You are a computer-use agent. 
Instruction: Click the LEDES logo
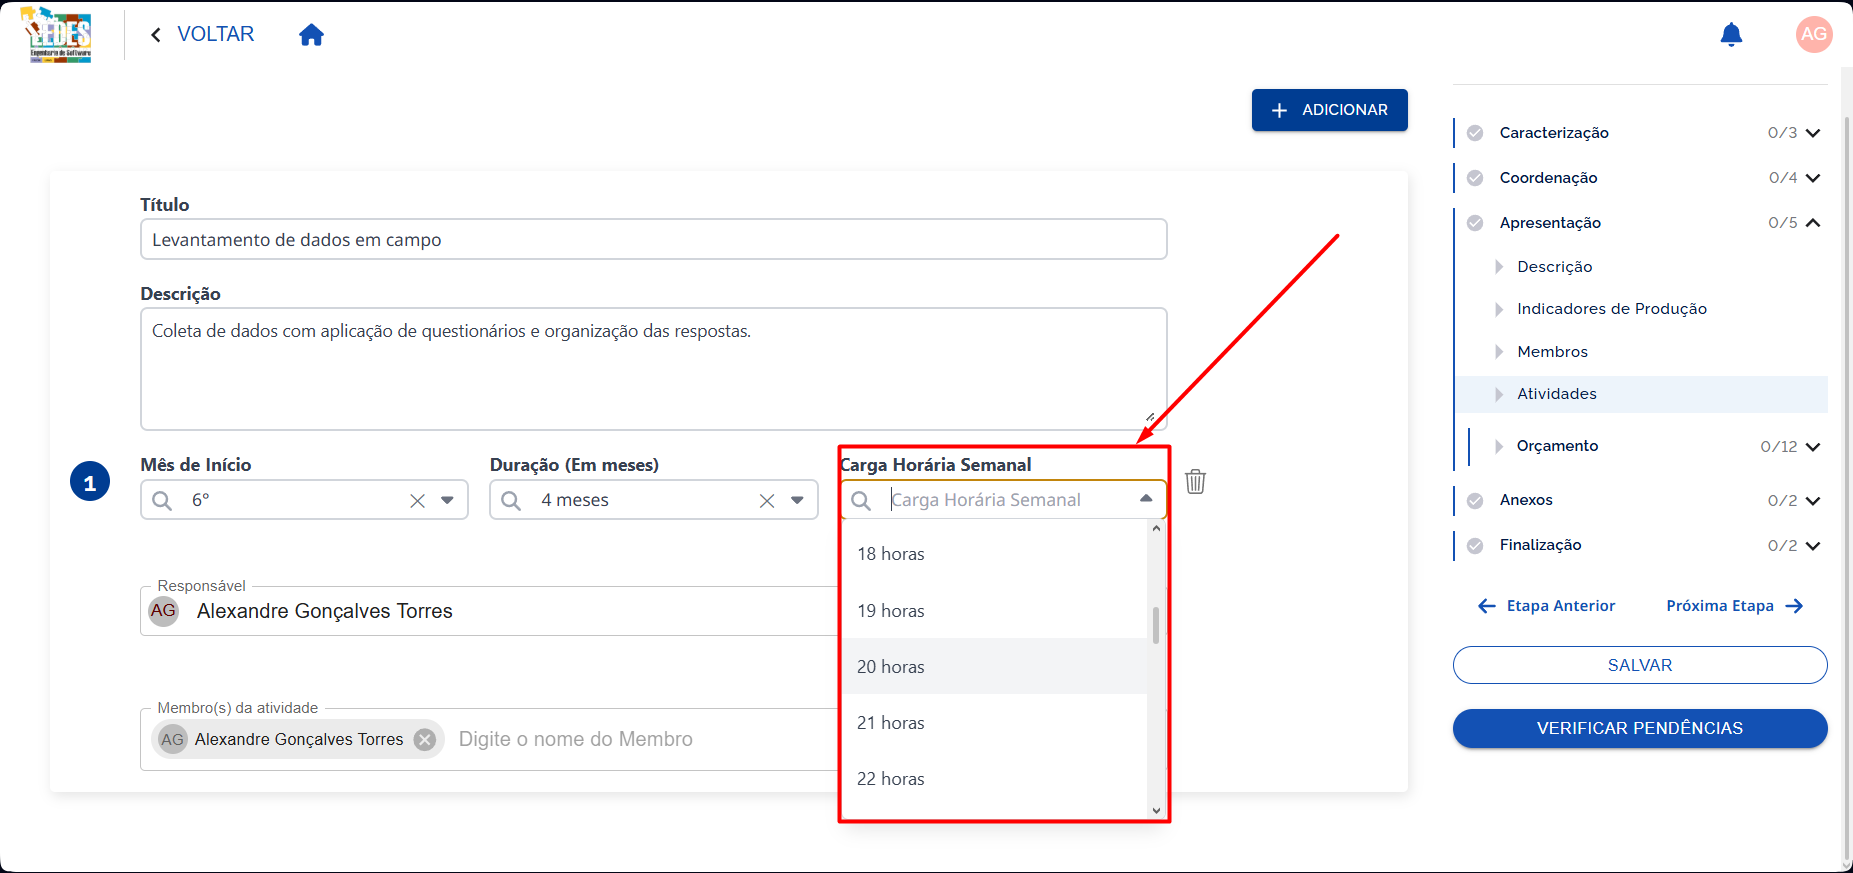59,35
